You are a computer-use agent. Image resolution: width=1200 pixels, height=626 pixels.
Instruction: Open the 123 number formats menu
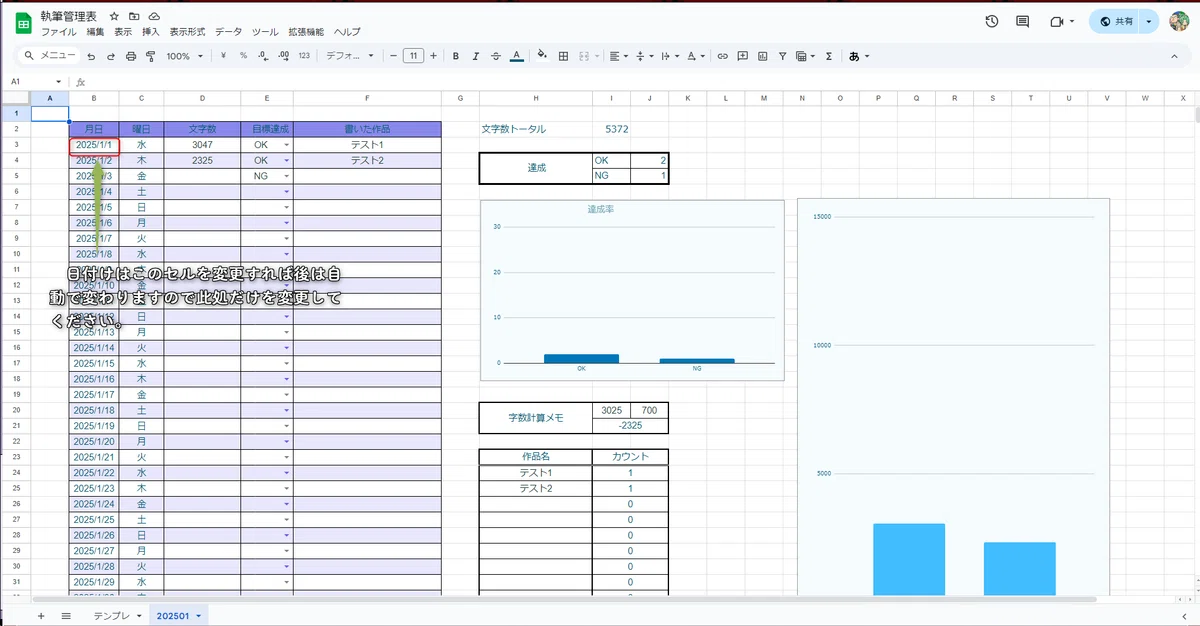click(304, 56)
